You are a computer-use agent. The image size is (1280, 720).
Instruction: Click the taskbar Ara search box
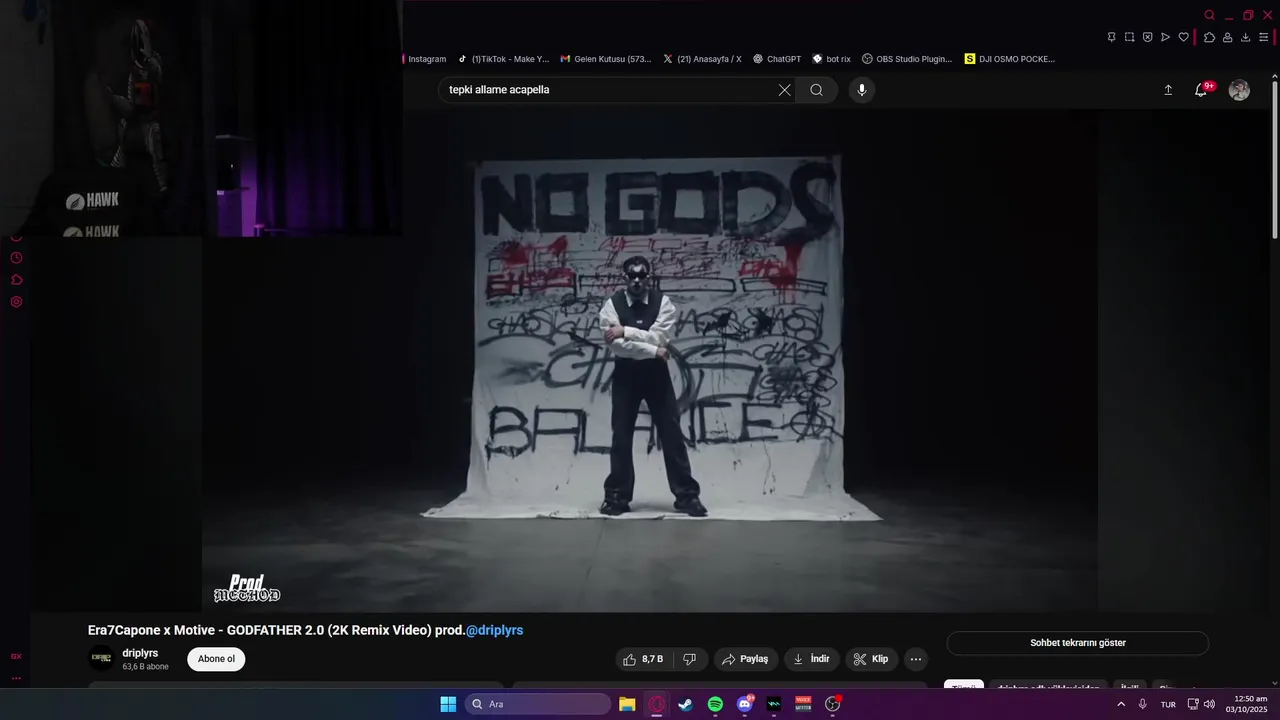point(538,704)
